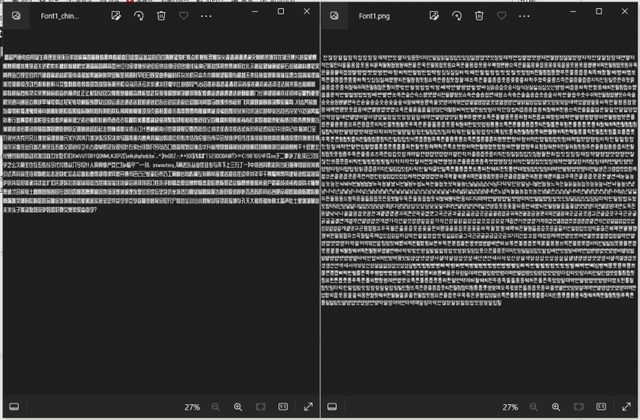Favorite the image in Font1.png window

coord(502,16)
